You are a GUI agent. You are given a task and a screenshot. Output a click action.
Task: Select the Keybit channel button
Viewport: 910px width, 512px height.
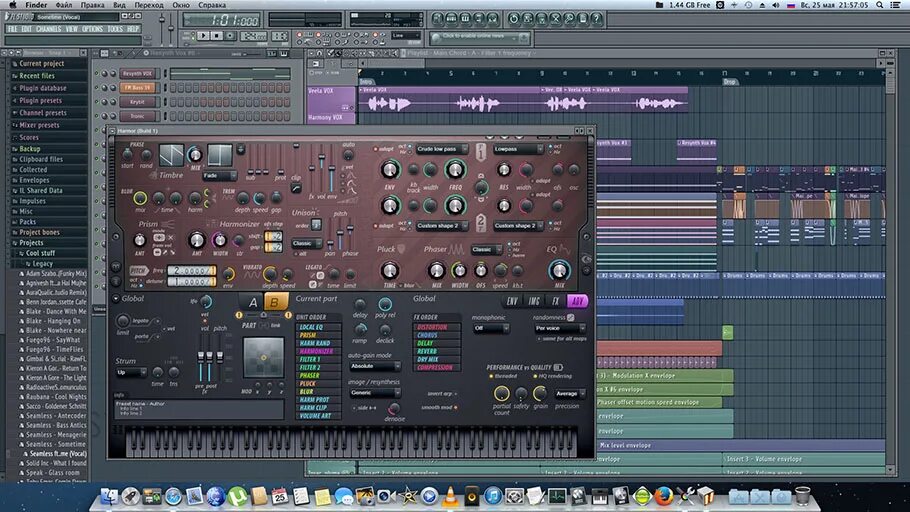pos(138,102)
